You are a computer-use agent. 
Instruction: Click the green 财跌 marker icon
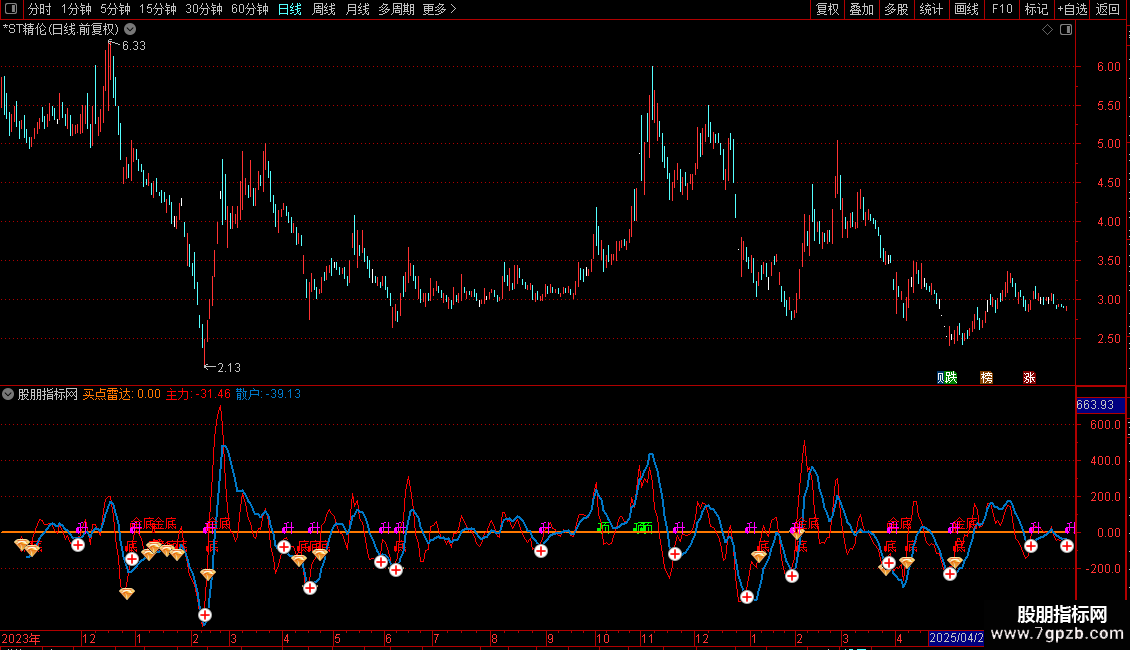coord(947,377)
